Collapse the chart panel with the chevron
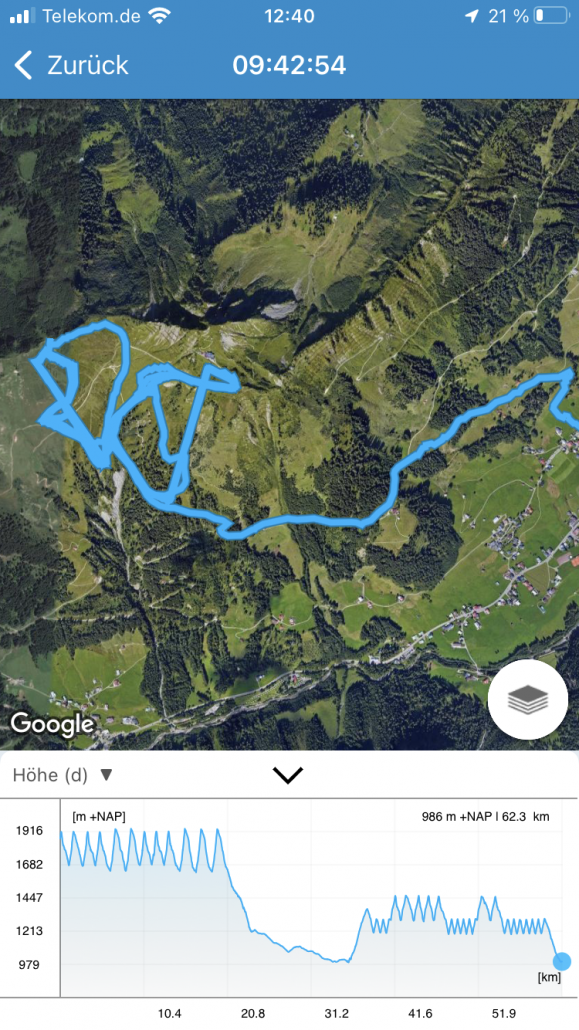 288,775
